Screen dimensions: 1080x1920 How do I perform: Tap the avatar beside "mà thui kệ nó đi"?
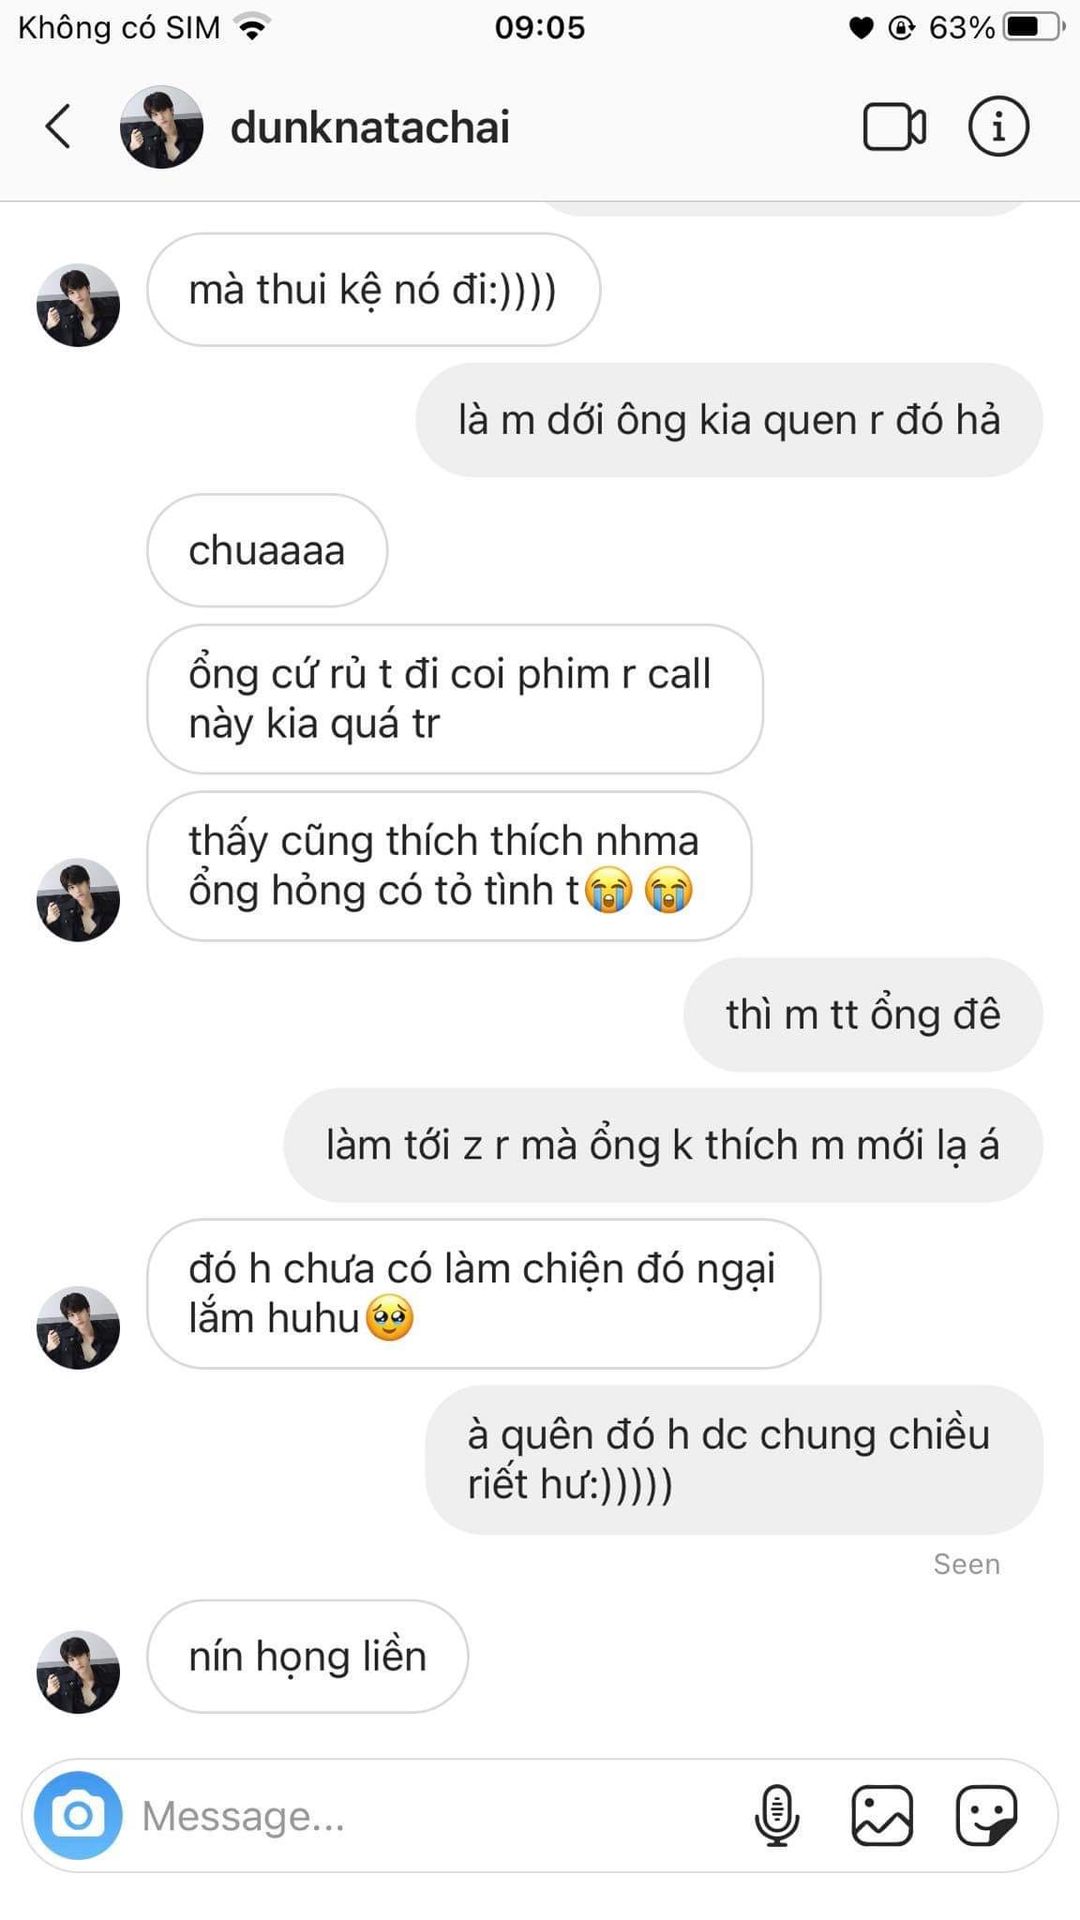tap(78, 305)
